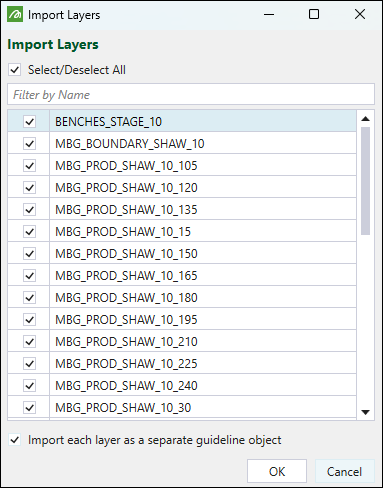Click the scroll up arrow
This screenshot has width=383, height=489.
(x=366, y=119)
